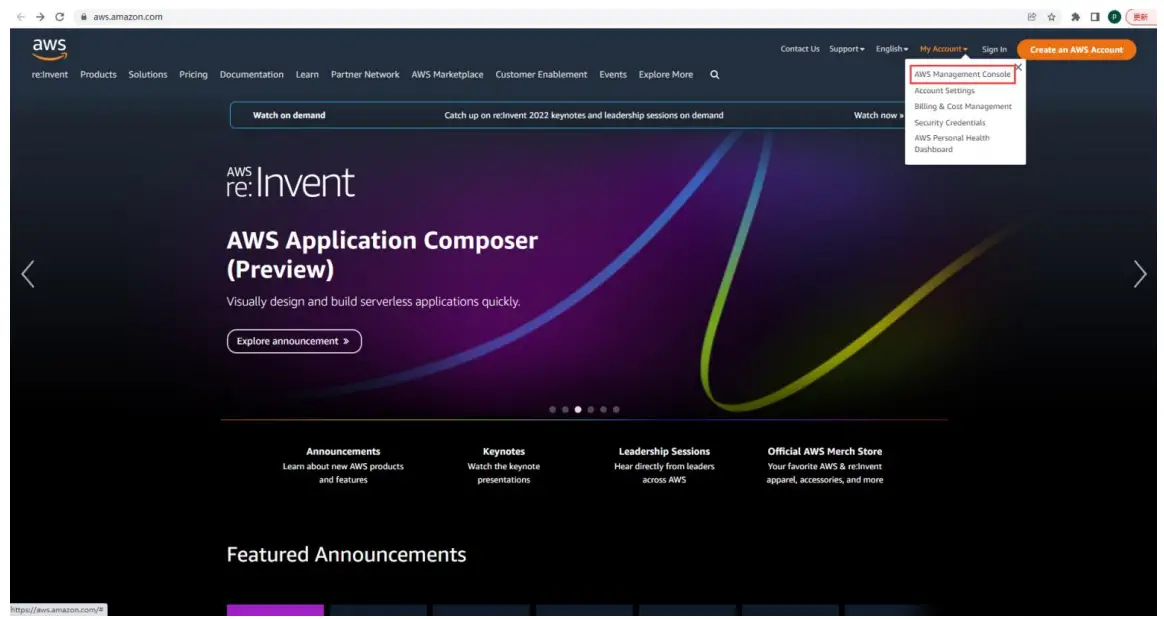Open AWS Management Console entry
The width and height of the screenshot is (1164, 619).
click(962, 74)
